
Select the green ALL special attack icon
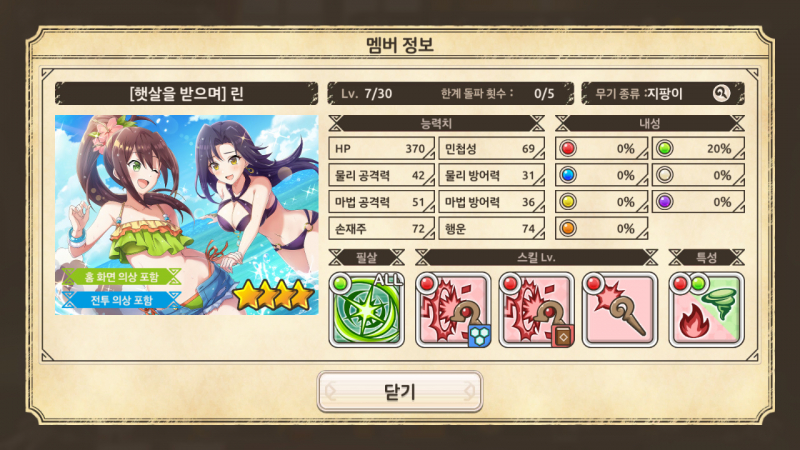click(x=367, y=310)
